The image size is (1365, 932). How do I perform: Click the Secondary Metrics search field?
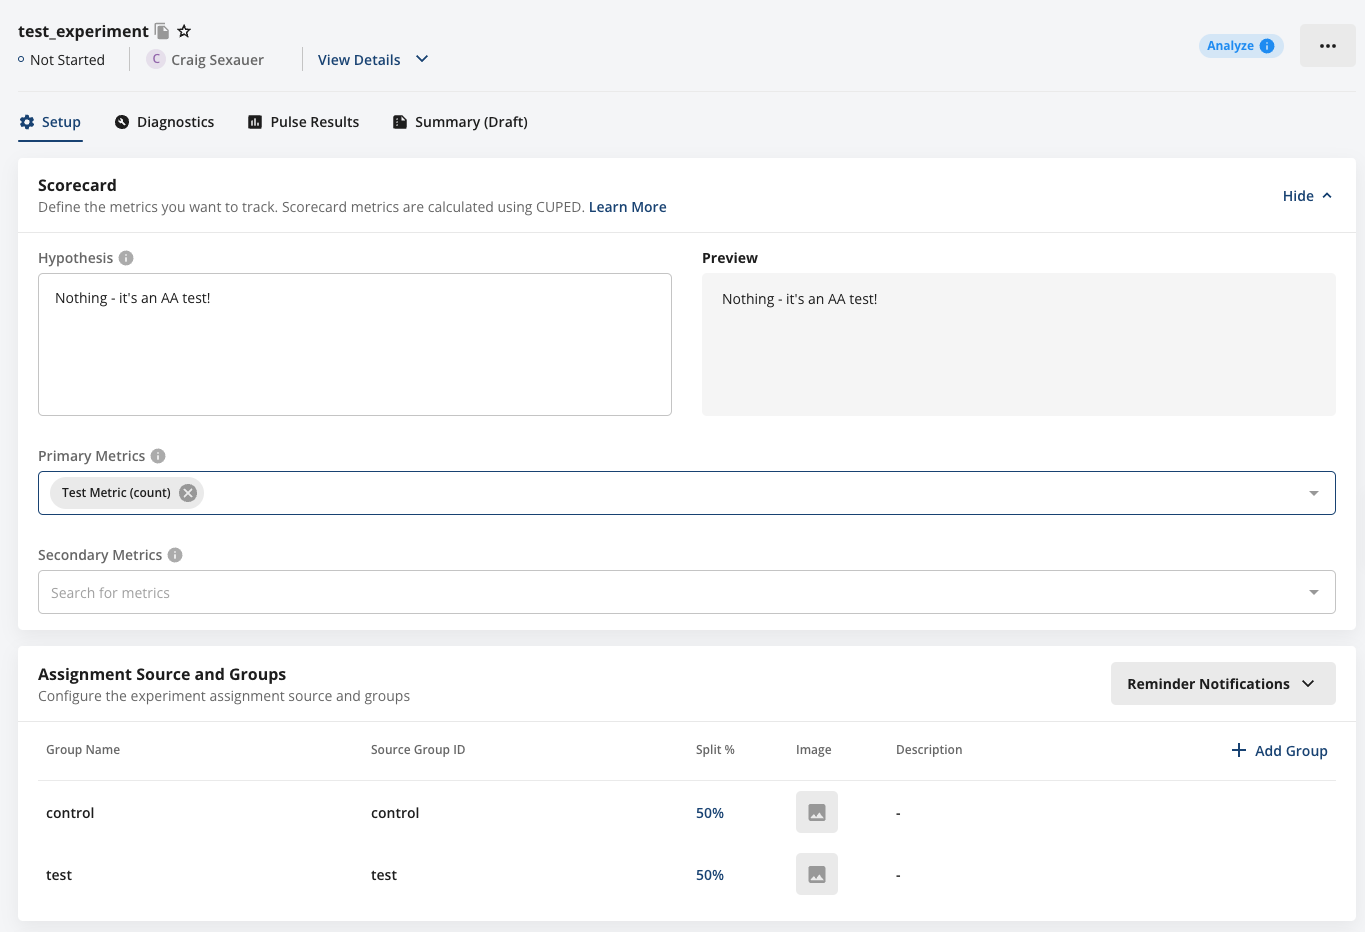click(400, 592)
